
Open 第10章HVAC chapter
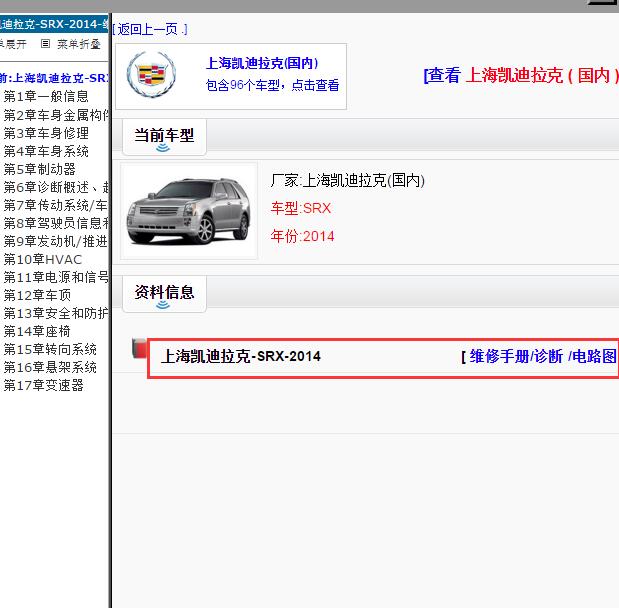[43, 259]
